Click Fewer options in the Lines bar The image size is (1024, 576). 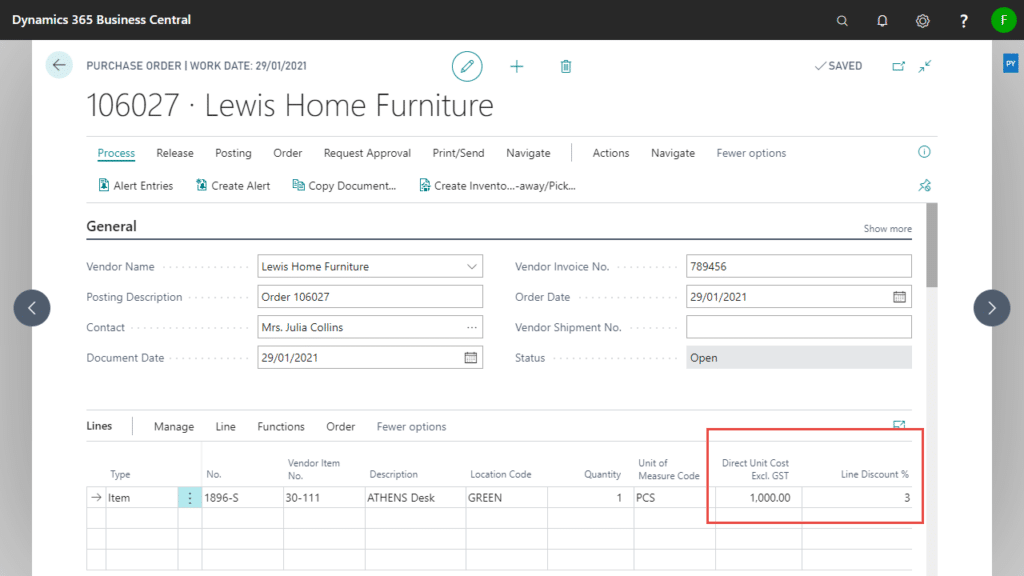tap(411, 426)
